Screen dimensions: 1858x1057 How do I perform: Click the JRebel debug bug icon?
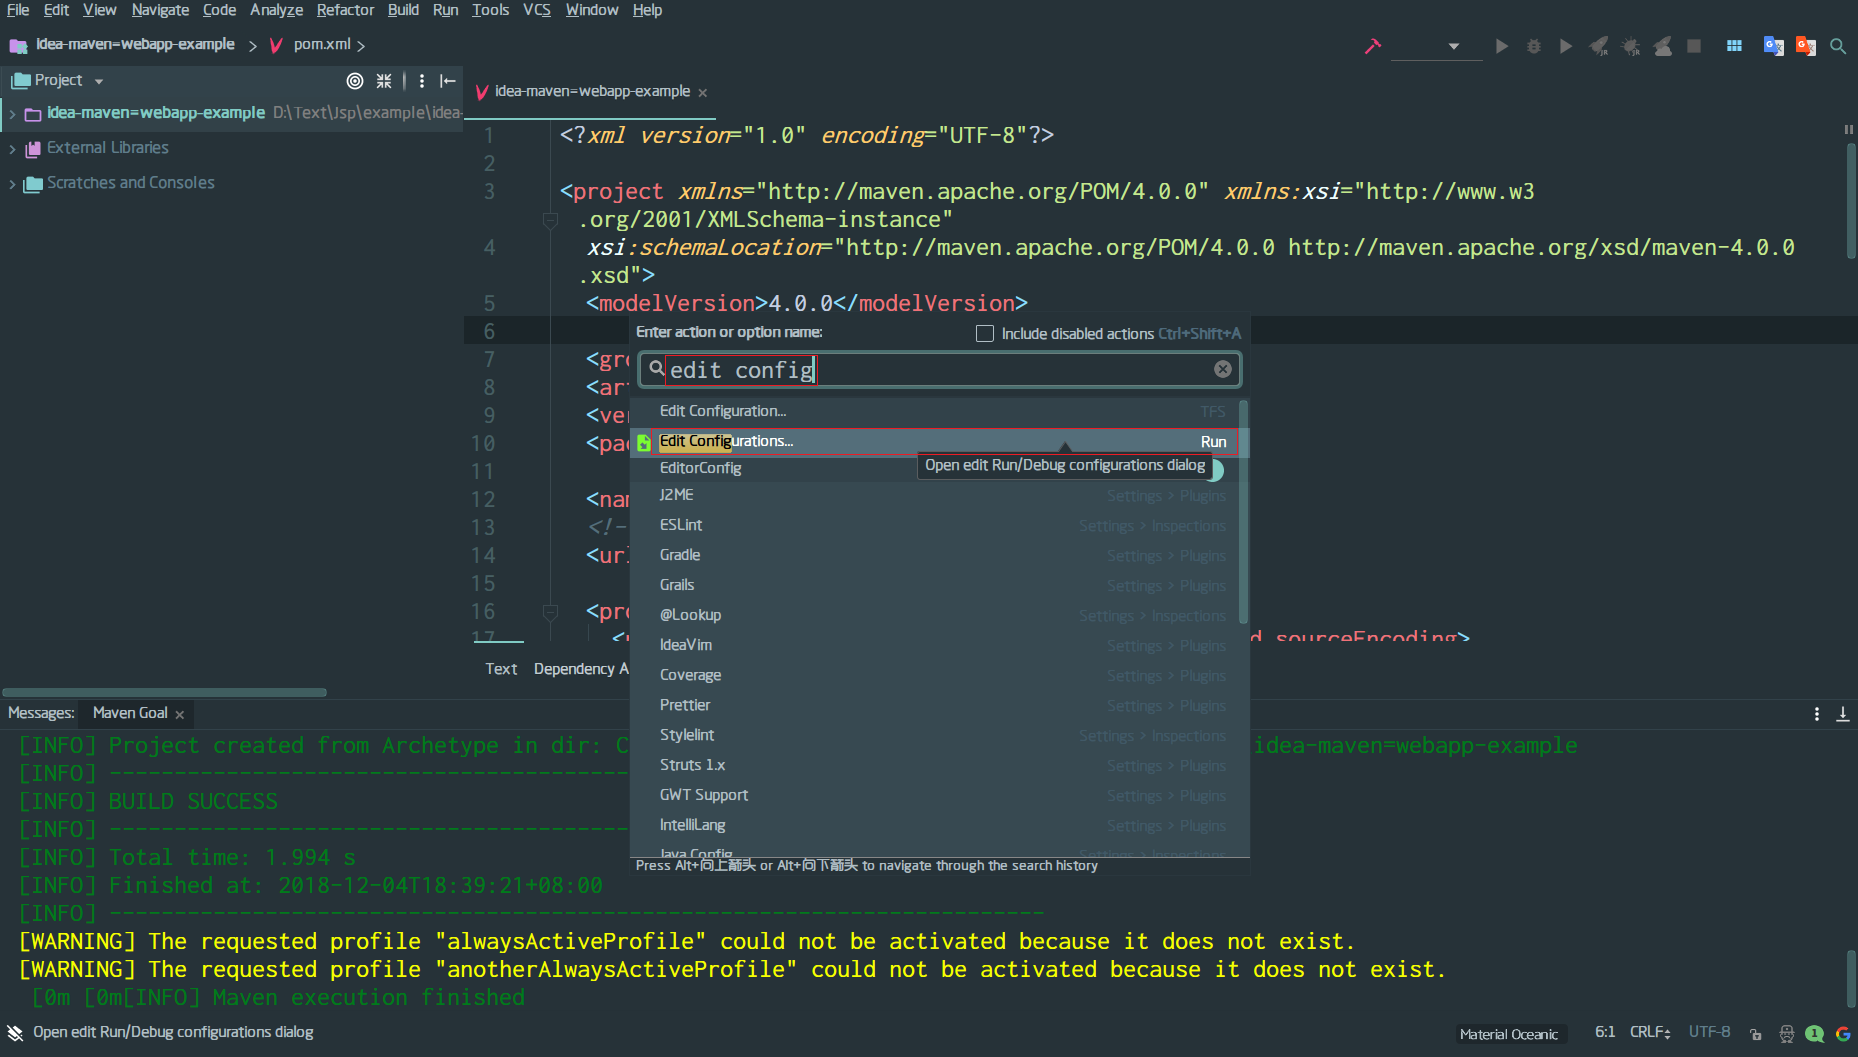pos(1631,46)
